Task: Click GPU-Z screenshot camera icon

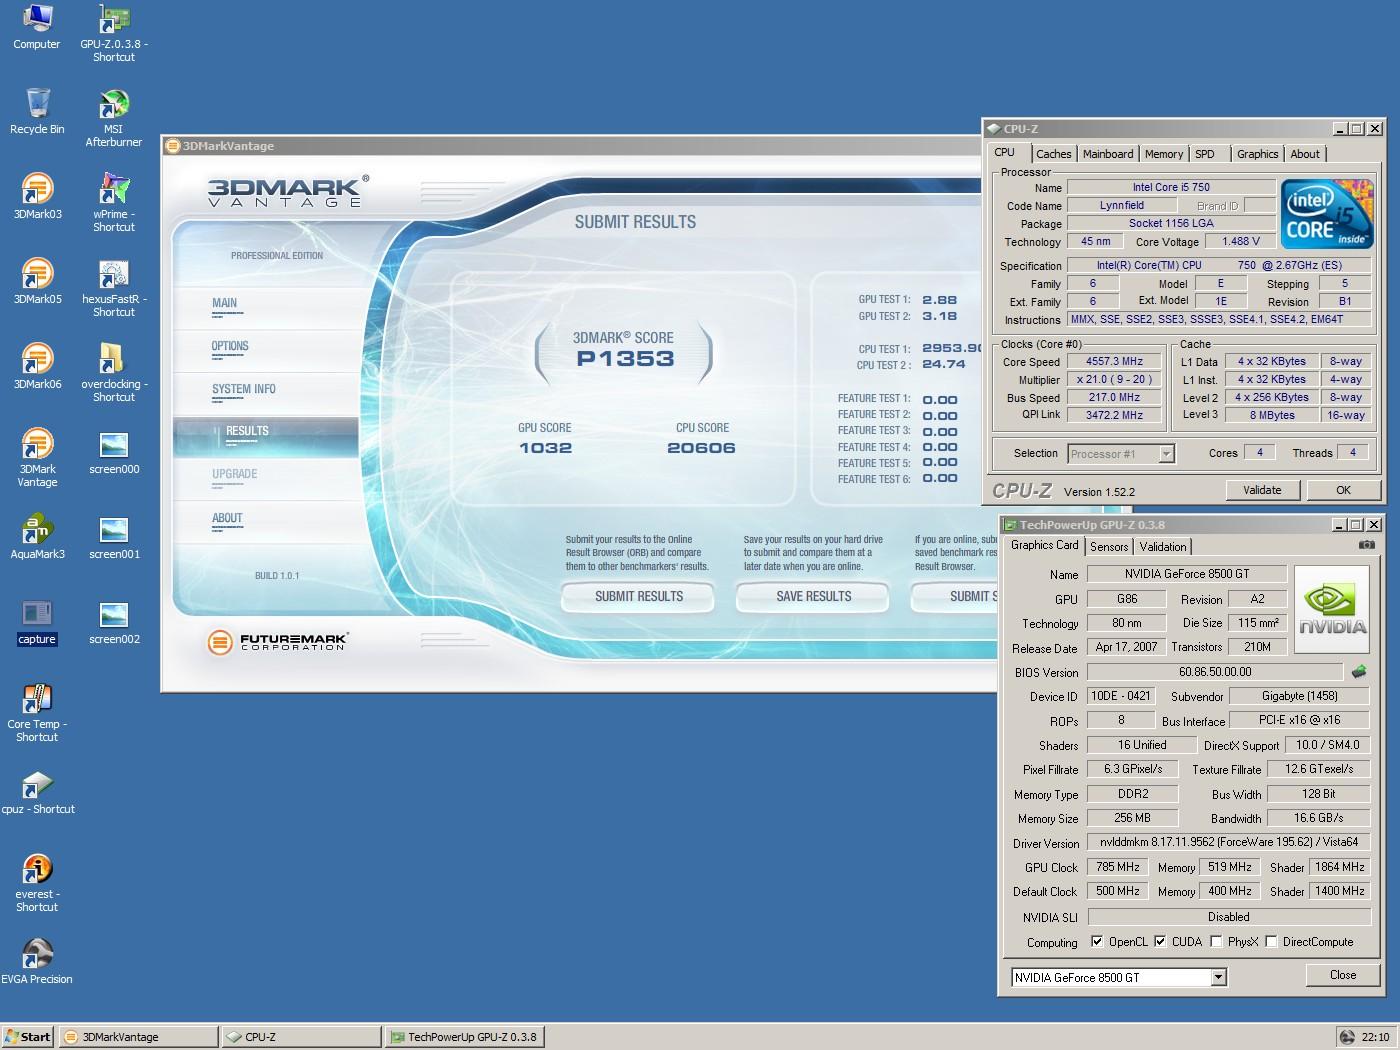Action: (x=1366, y=545)
